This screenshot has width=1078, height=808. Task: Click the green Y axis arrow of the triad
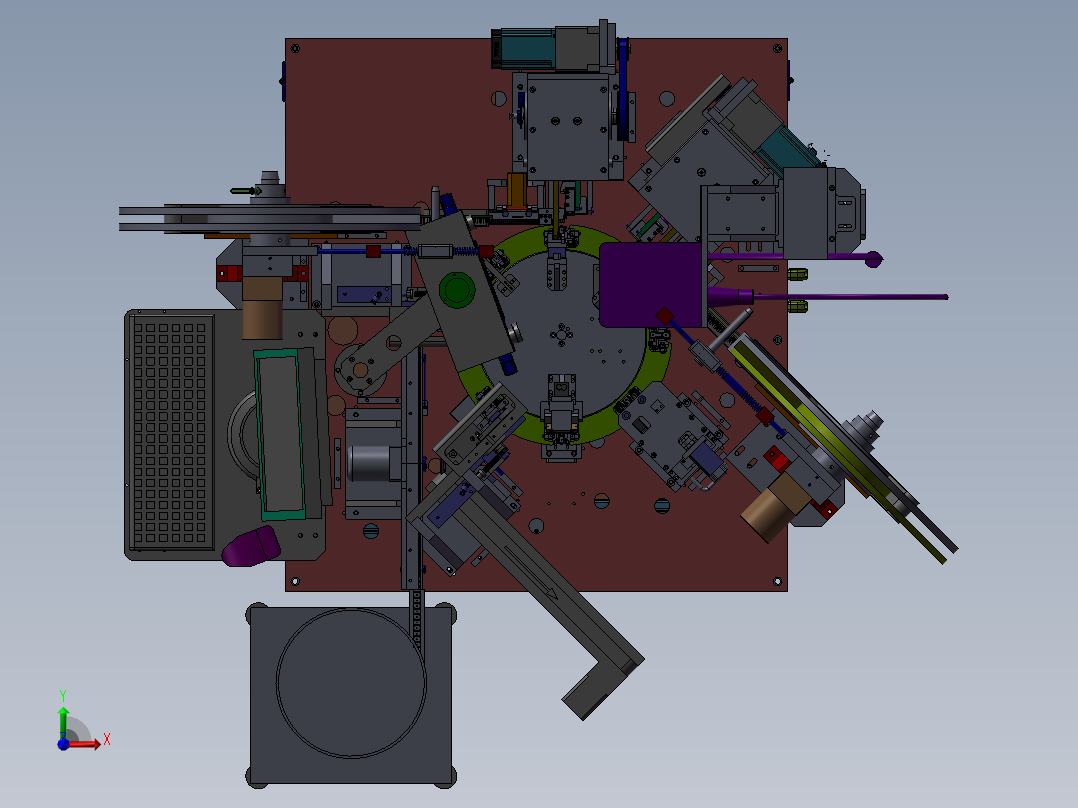coord(63,722)
